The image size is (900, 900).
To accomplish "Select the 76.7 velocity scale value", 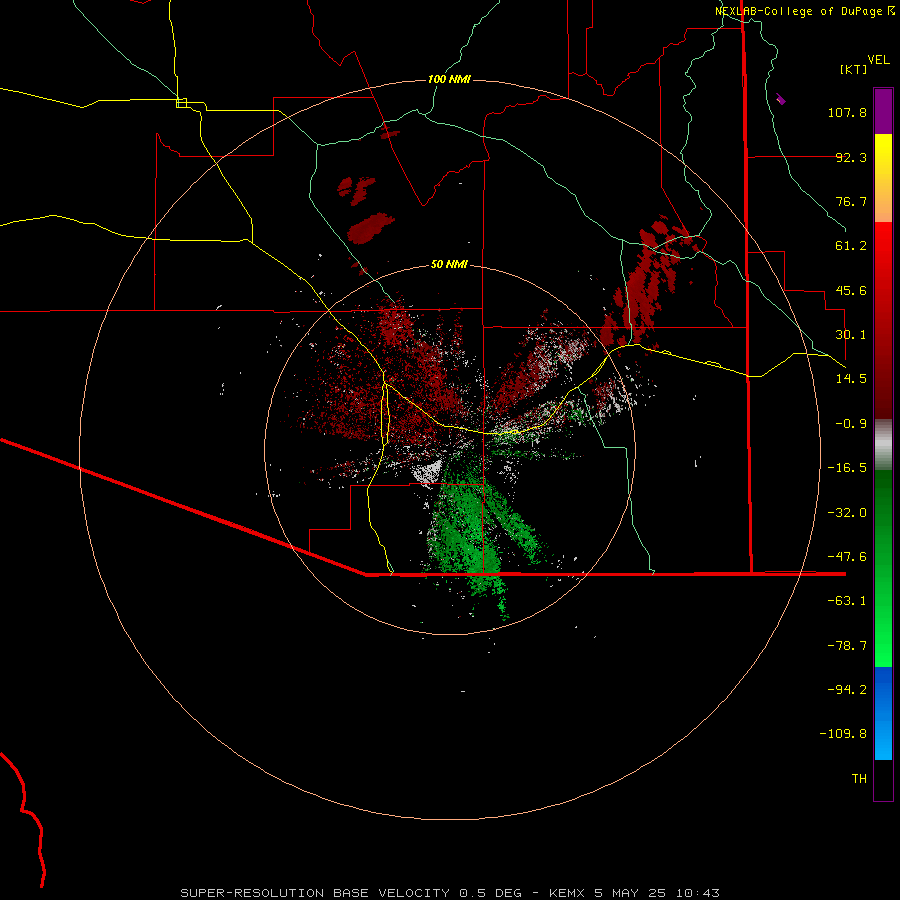I will click(851, 201).
